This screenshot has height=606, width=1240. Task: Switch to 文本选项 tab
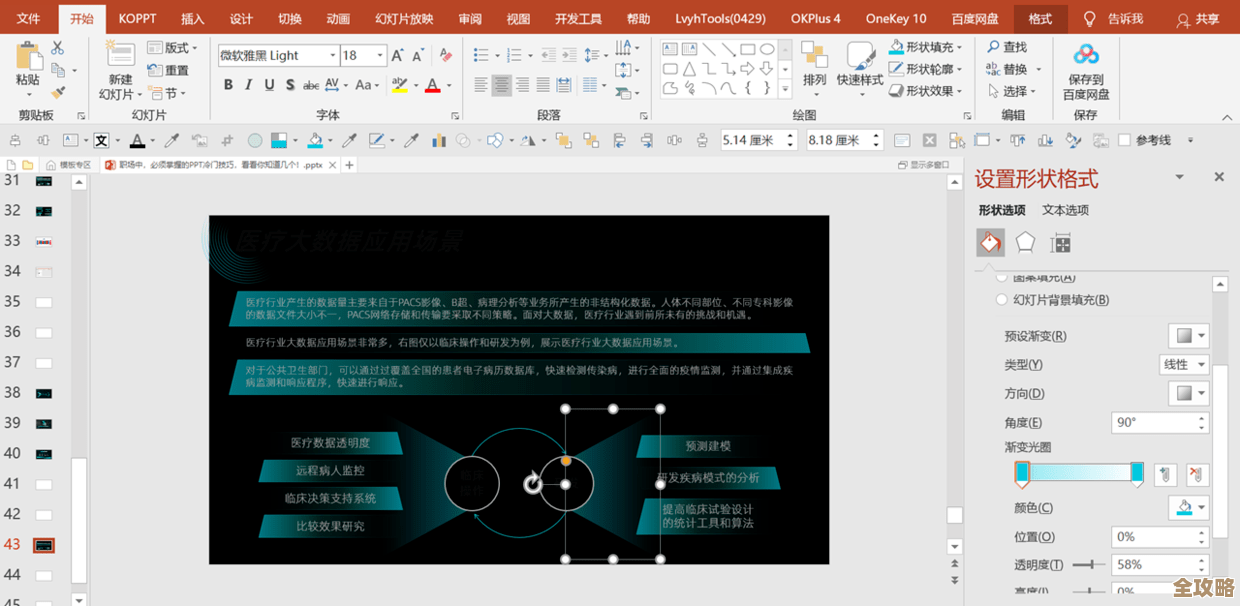coord(1065,210)
